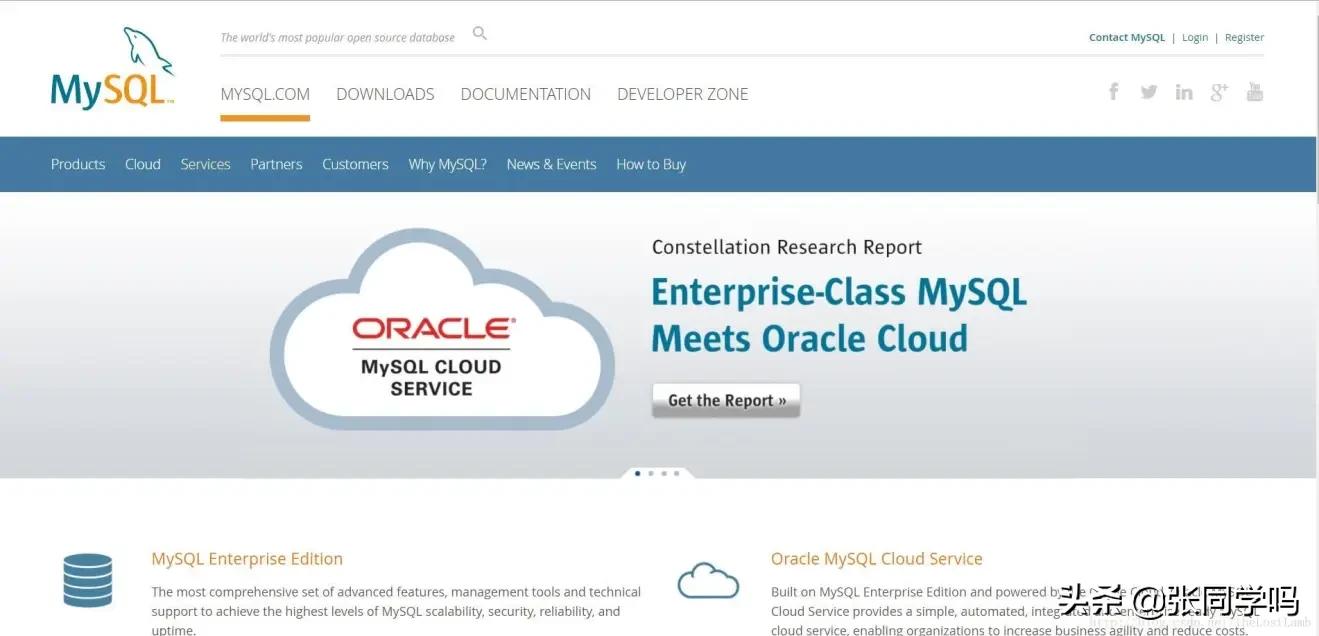The width and height of the screenshot is (1319, 636).
Task: Go to the DOWNLOADS tab
Action: pyautogui.click(x=385, y=94)
